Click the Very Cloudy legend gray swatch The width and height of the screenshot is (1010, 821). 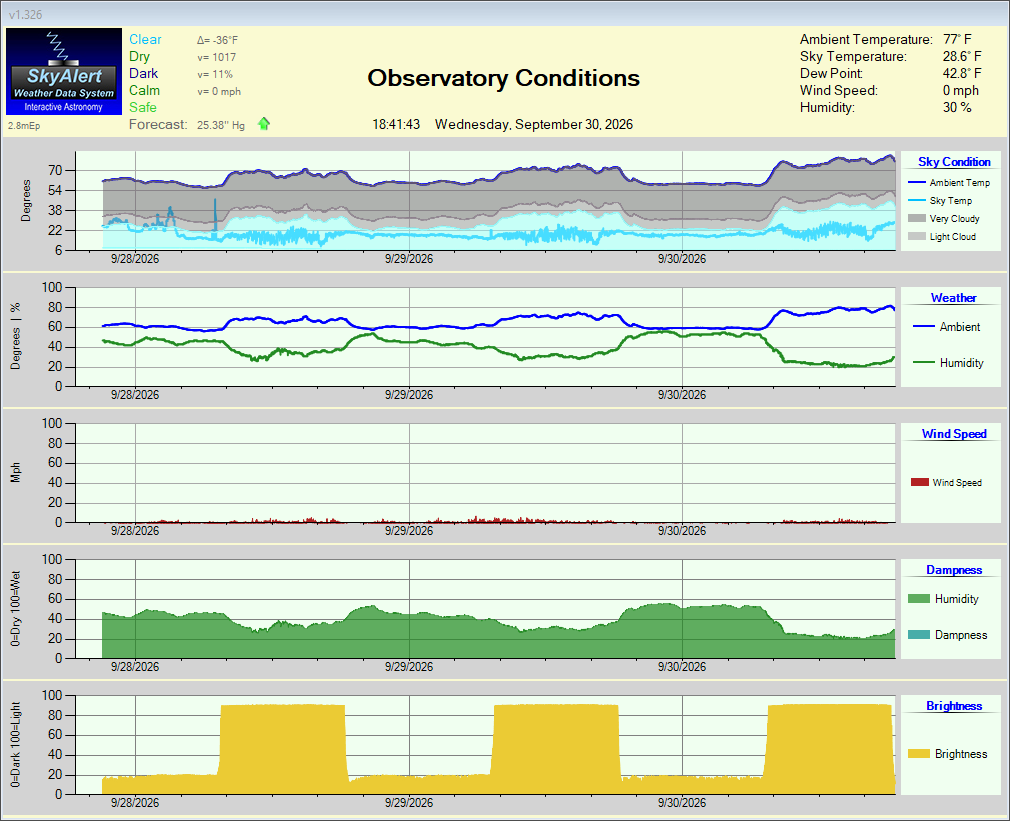pyautogui.click(x=916, y=218)
